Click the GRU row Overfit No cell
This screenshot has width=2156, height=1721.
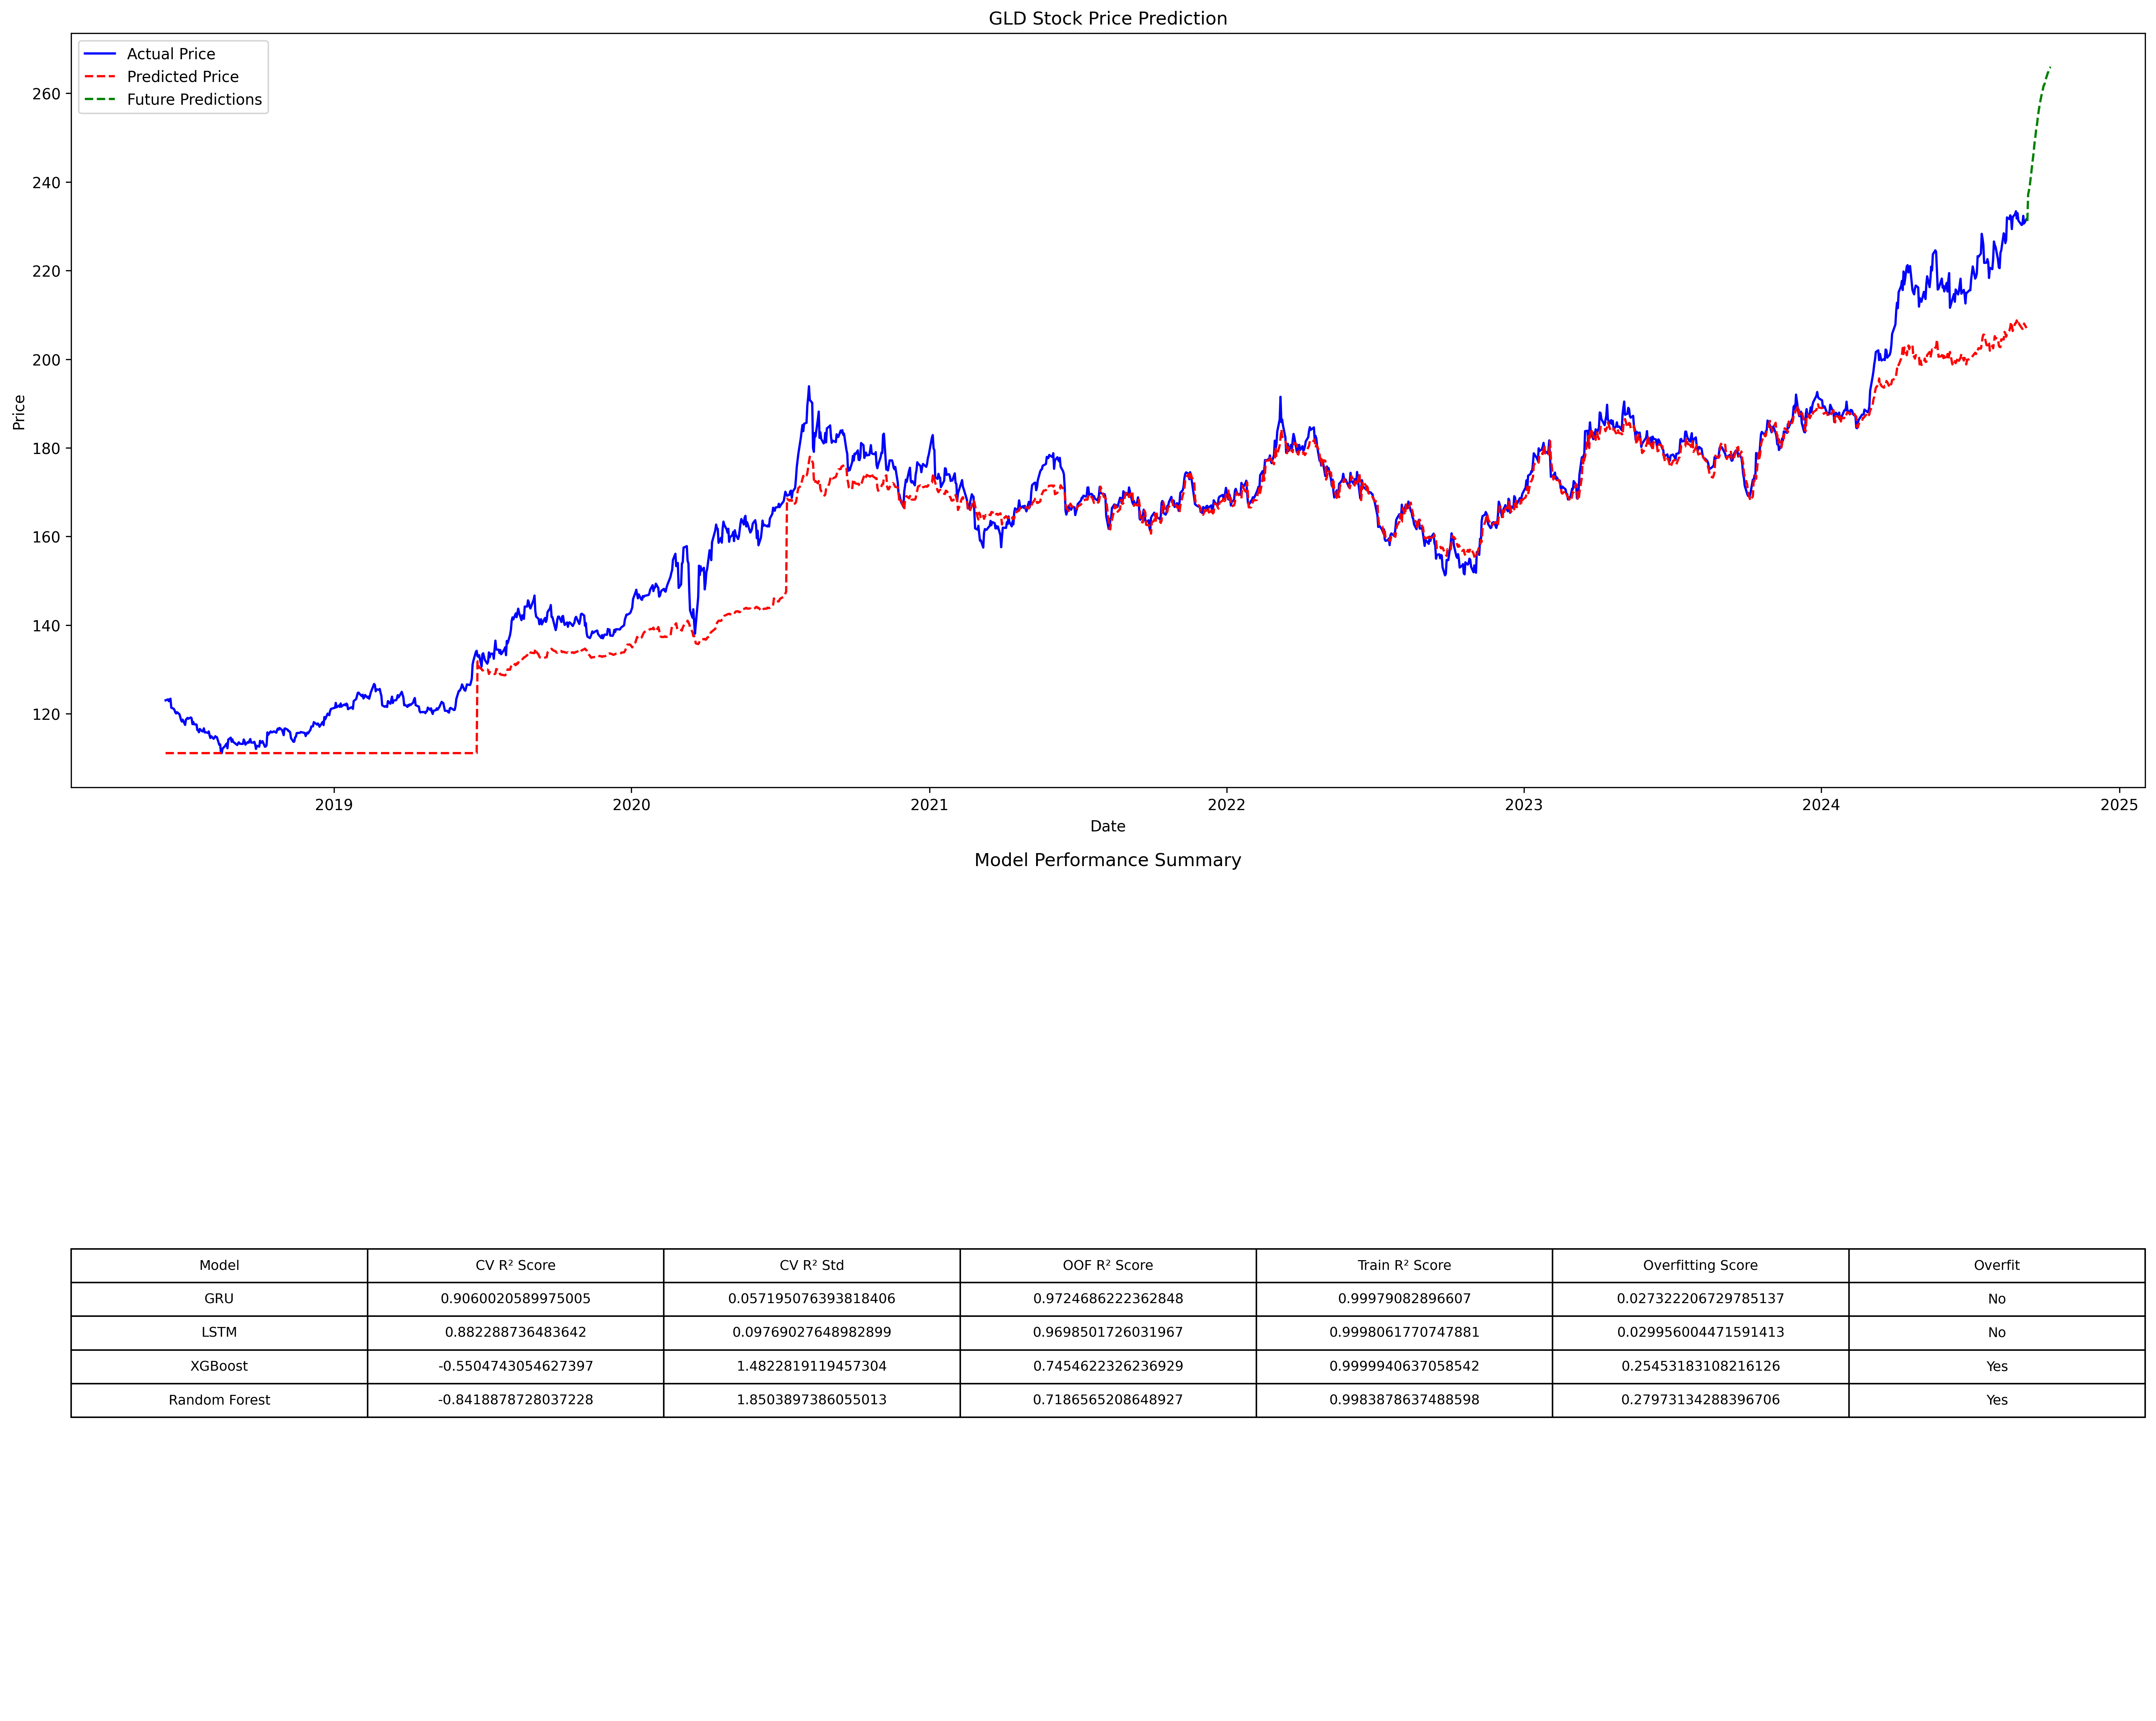[x=1997, y=1299]
